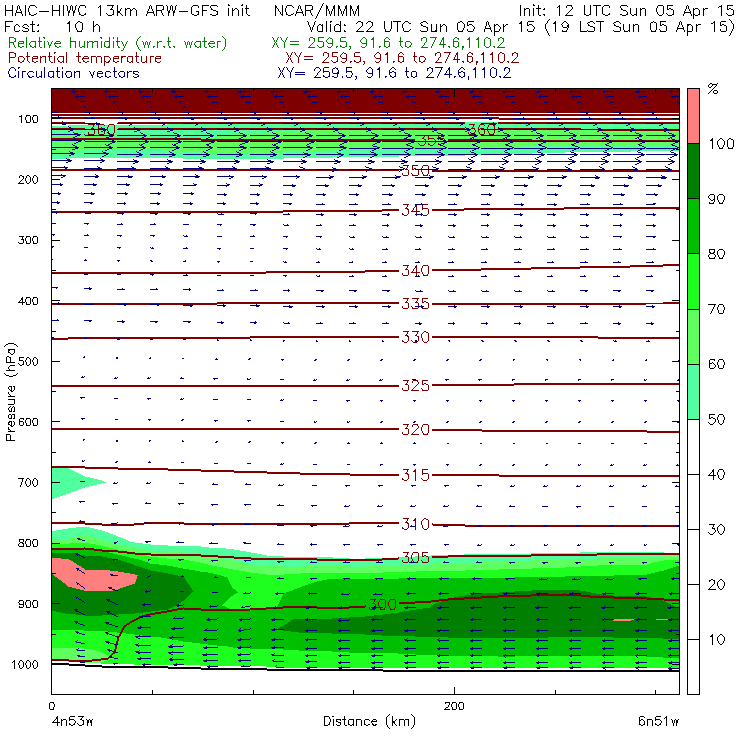Click the pink 100% segment of the colorbar
This screenshot has height=740, width=740.
tap(693, 116)
